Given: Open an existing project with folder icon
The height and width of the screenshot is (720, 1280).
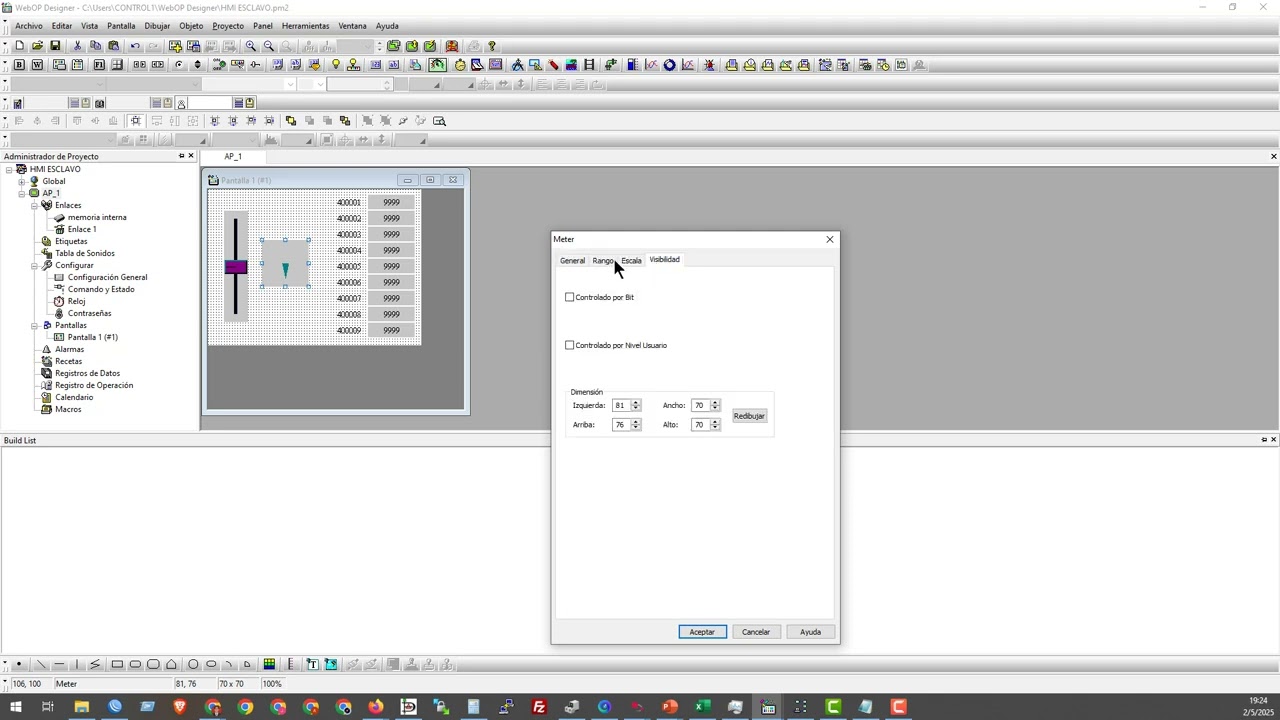Looking at the screenshot, I should [x=37, y=46].
